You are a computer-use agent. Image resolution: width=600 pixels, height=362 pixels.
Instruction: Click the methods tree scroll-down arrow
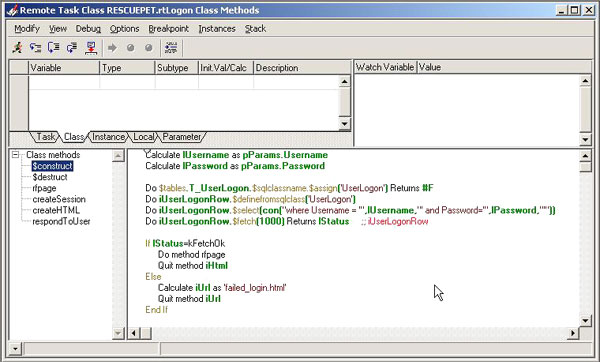click(x=118, y=333)
